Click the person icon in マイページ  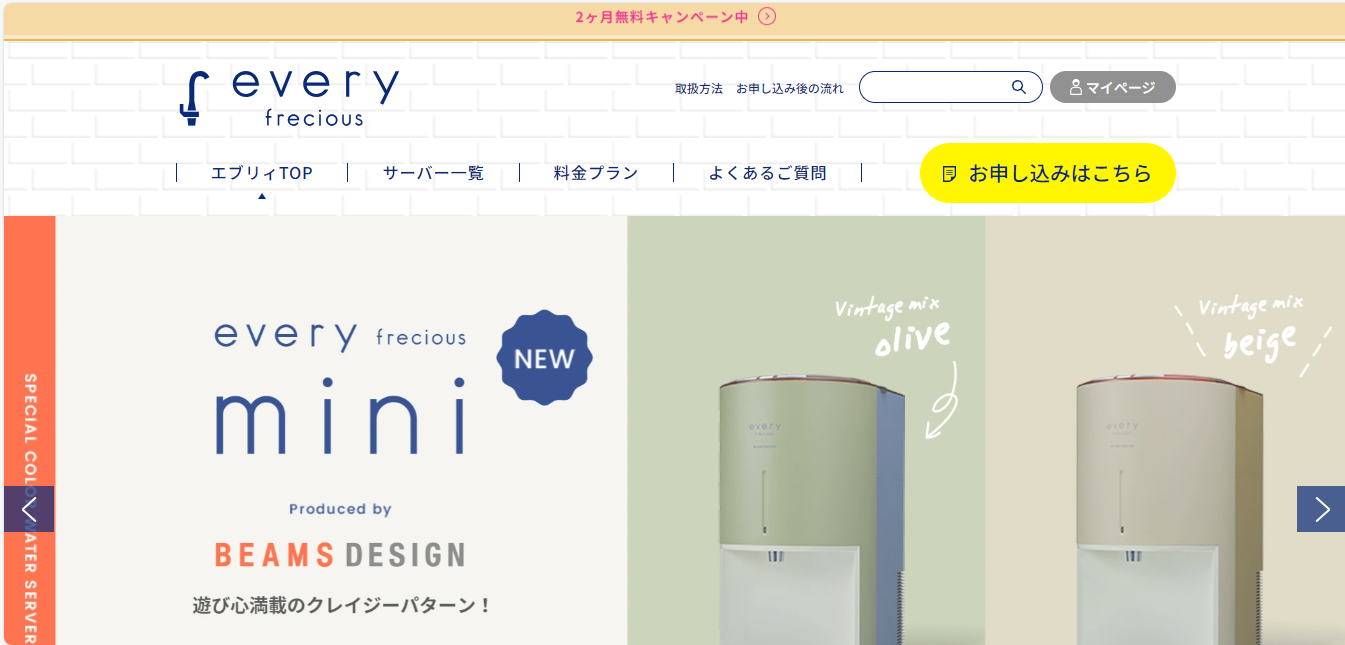coord(1076,87)
